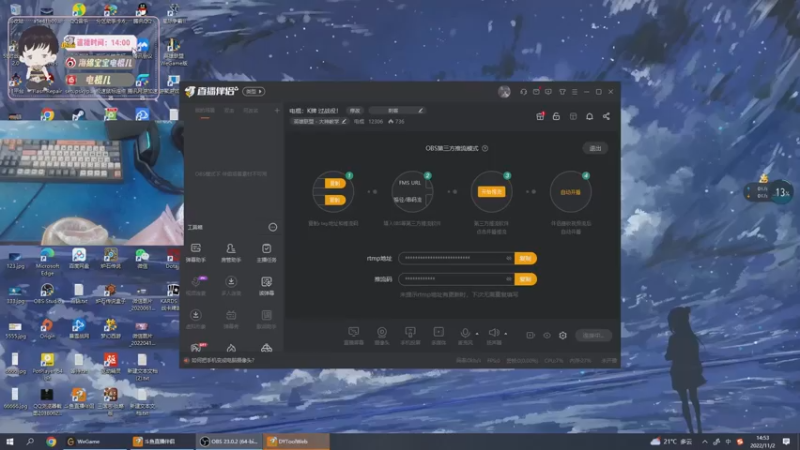
Task: Open the 弹幕助手 tool
Action: 196,253
